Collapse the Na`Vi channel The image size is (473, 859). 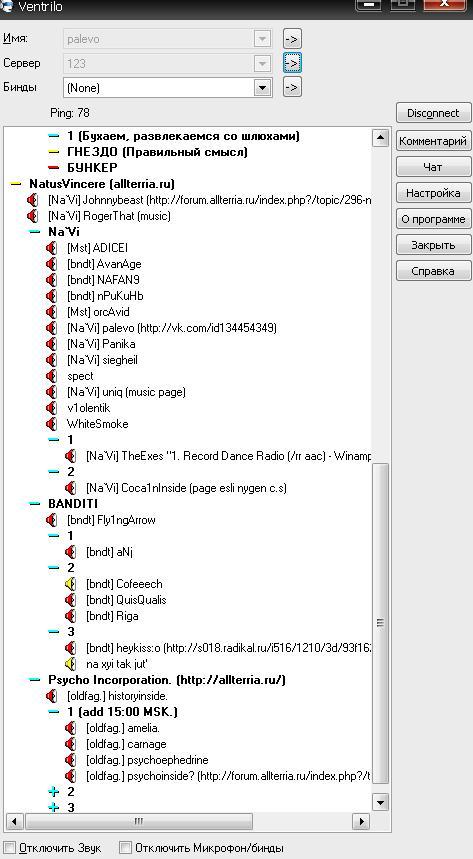tap(35, 232)
